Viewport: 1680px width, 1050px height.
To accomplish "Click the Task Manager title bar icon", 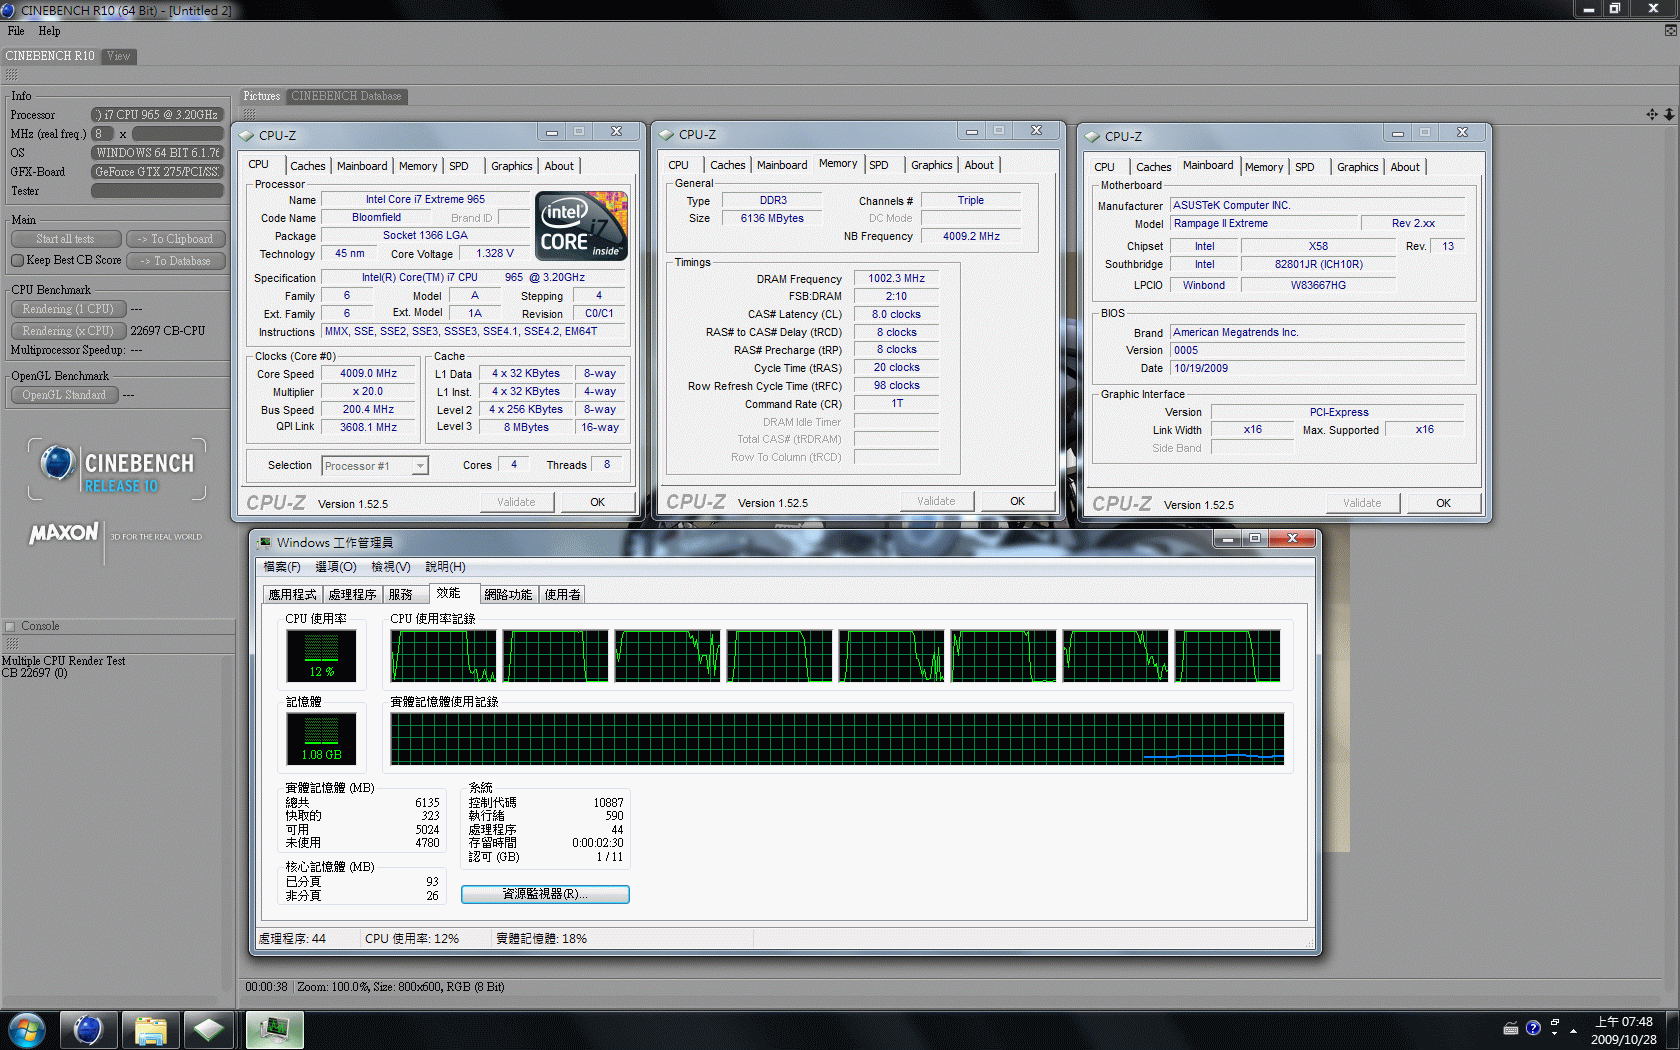I will point(264,542).
